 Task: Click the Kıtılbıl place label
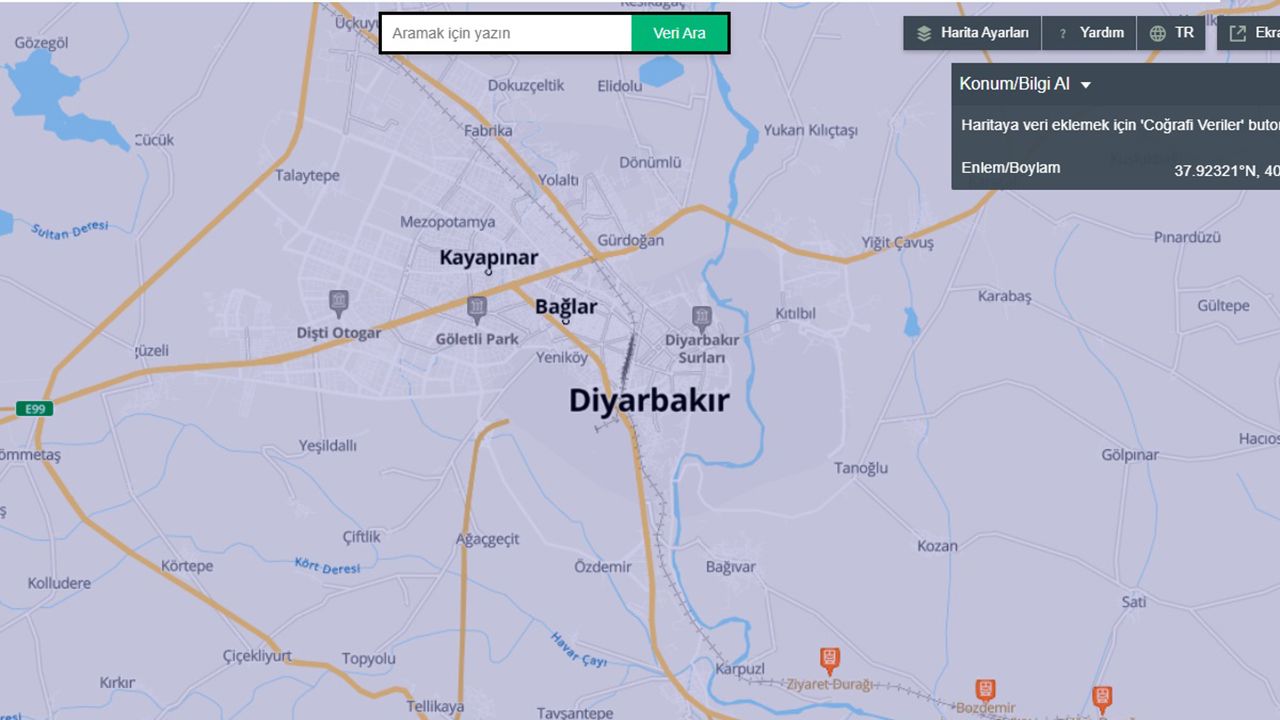tap(796, 313)
